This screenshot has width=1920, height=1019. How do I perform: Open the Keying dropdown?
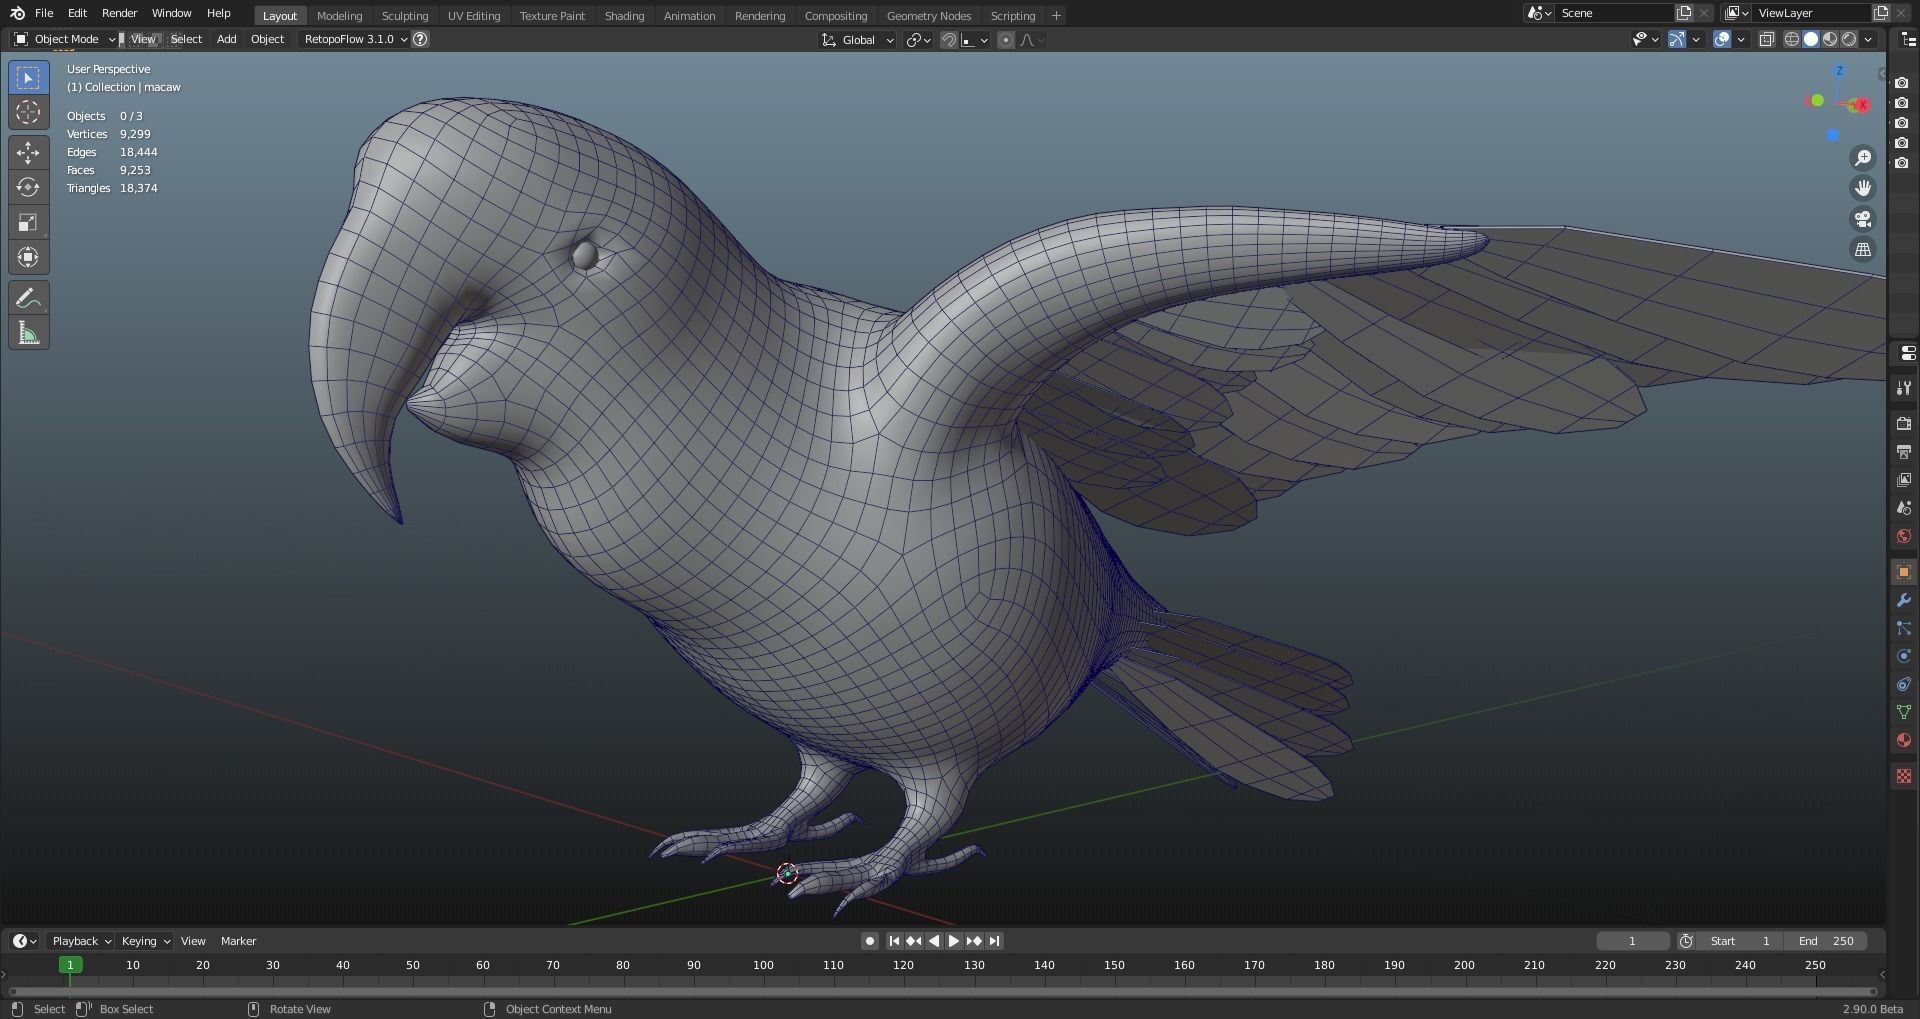click(x=145, y=941)
